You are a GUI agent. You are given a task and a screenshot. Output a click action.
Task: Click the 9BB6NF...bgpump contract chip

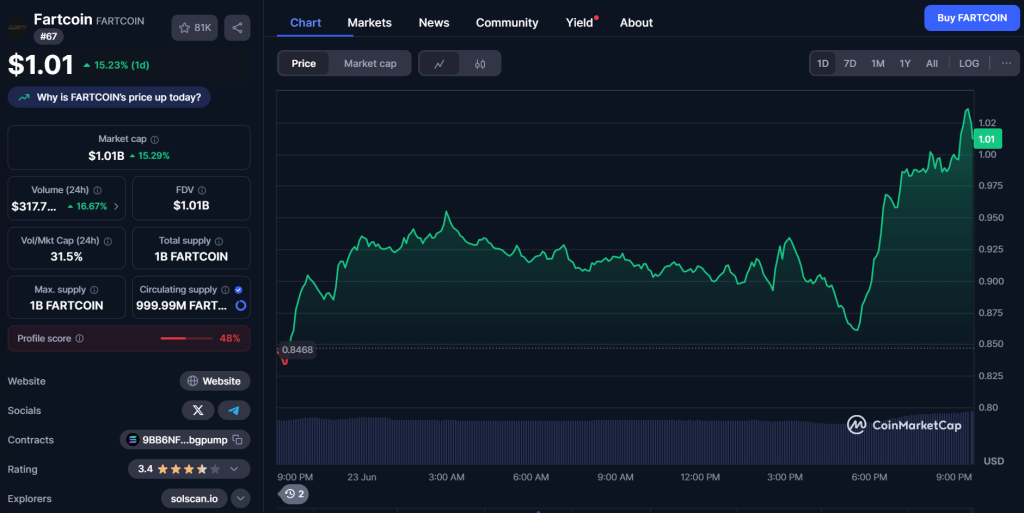click(185, 440)
